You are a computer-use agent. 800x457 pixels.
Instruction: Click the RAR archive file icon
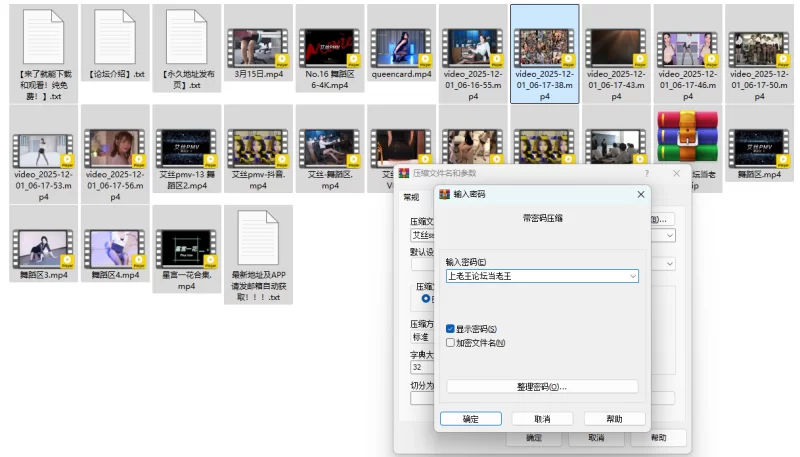click(688, 141)
